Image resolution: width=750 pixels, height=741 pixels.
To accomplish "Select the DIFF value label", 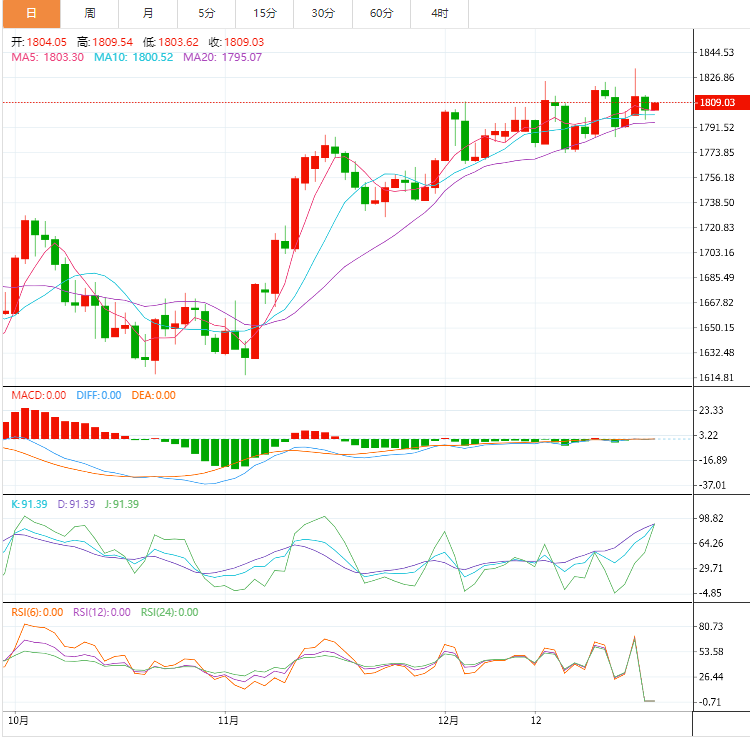I will point(98,395).
